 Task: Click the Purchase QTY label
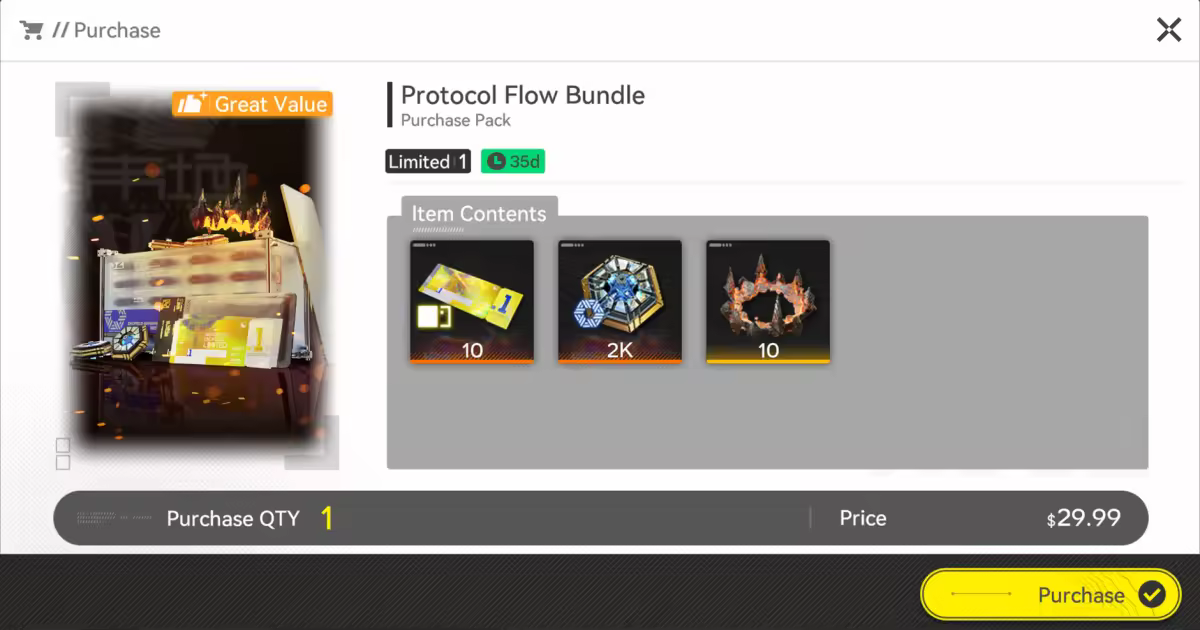coord(233,518)
